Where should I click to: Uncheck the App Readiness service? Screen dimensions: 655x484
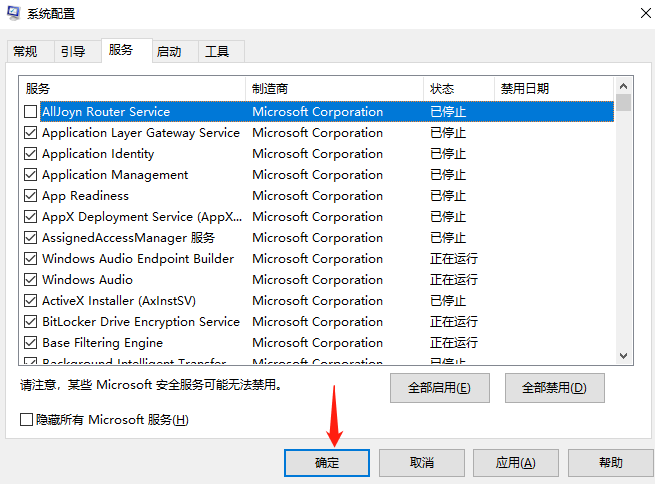[31, 196]
